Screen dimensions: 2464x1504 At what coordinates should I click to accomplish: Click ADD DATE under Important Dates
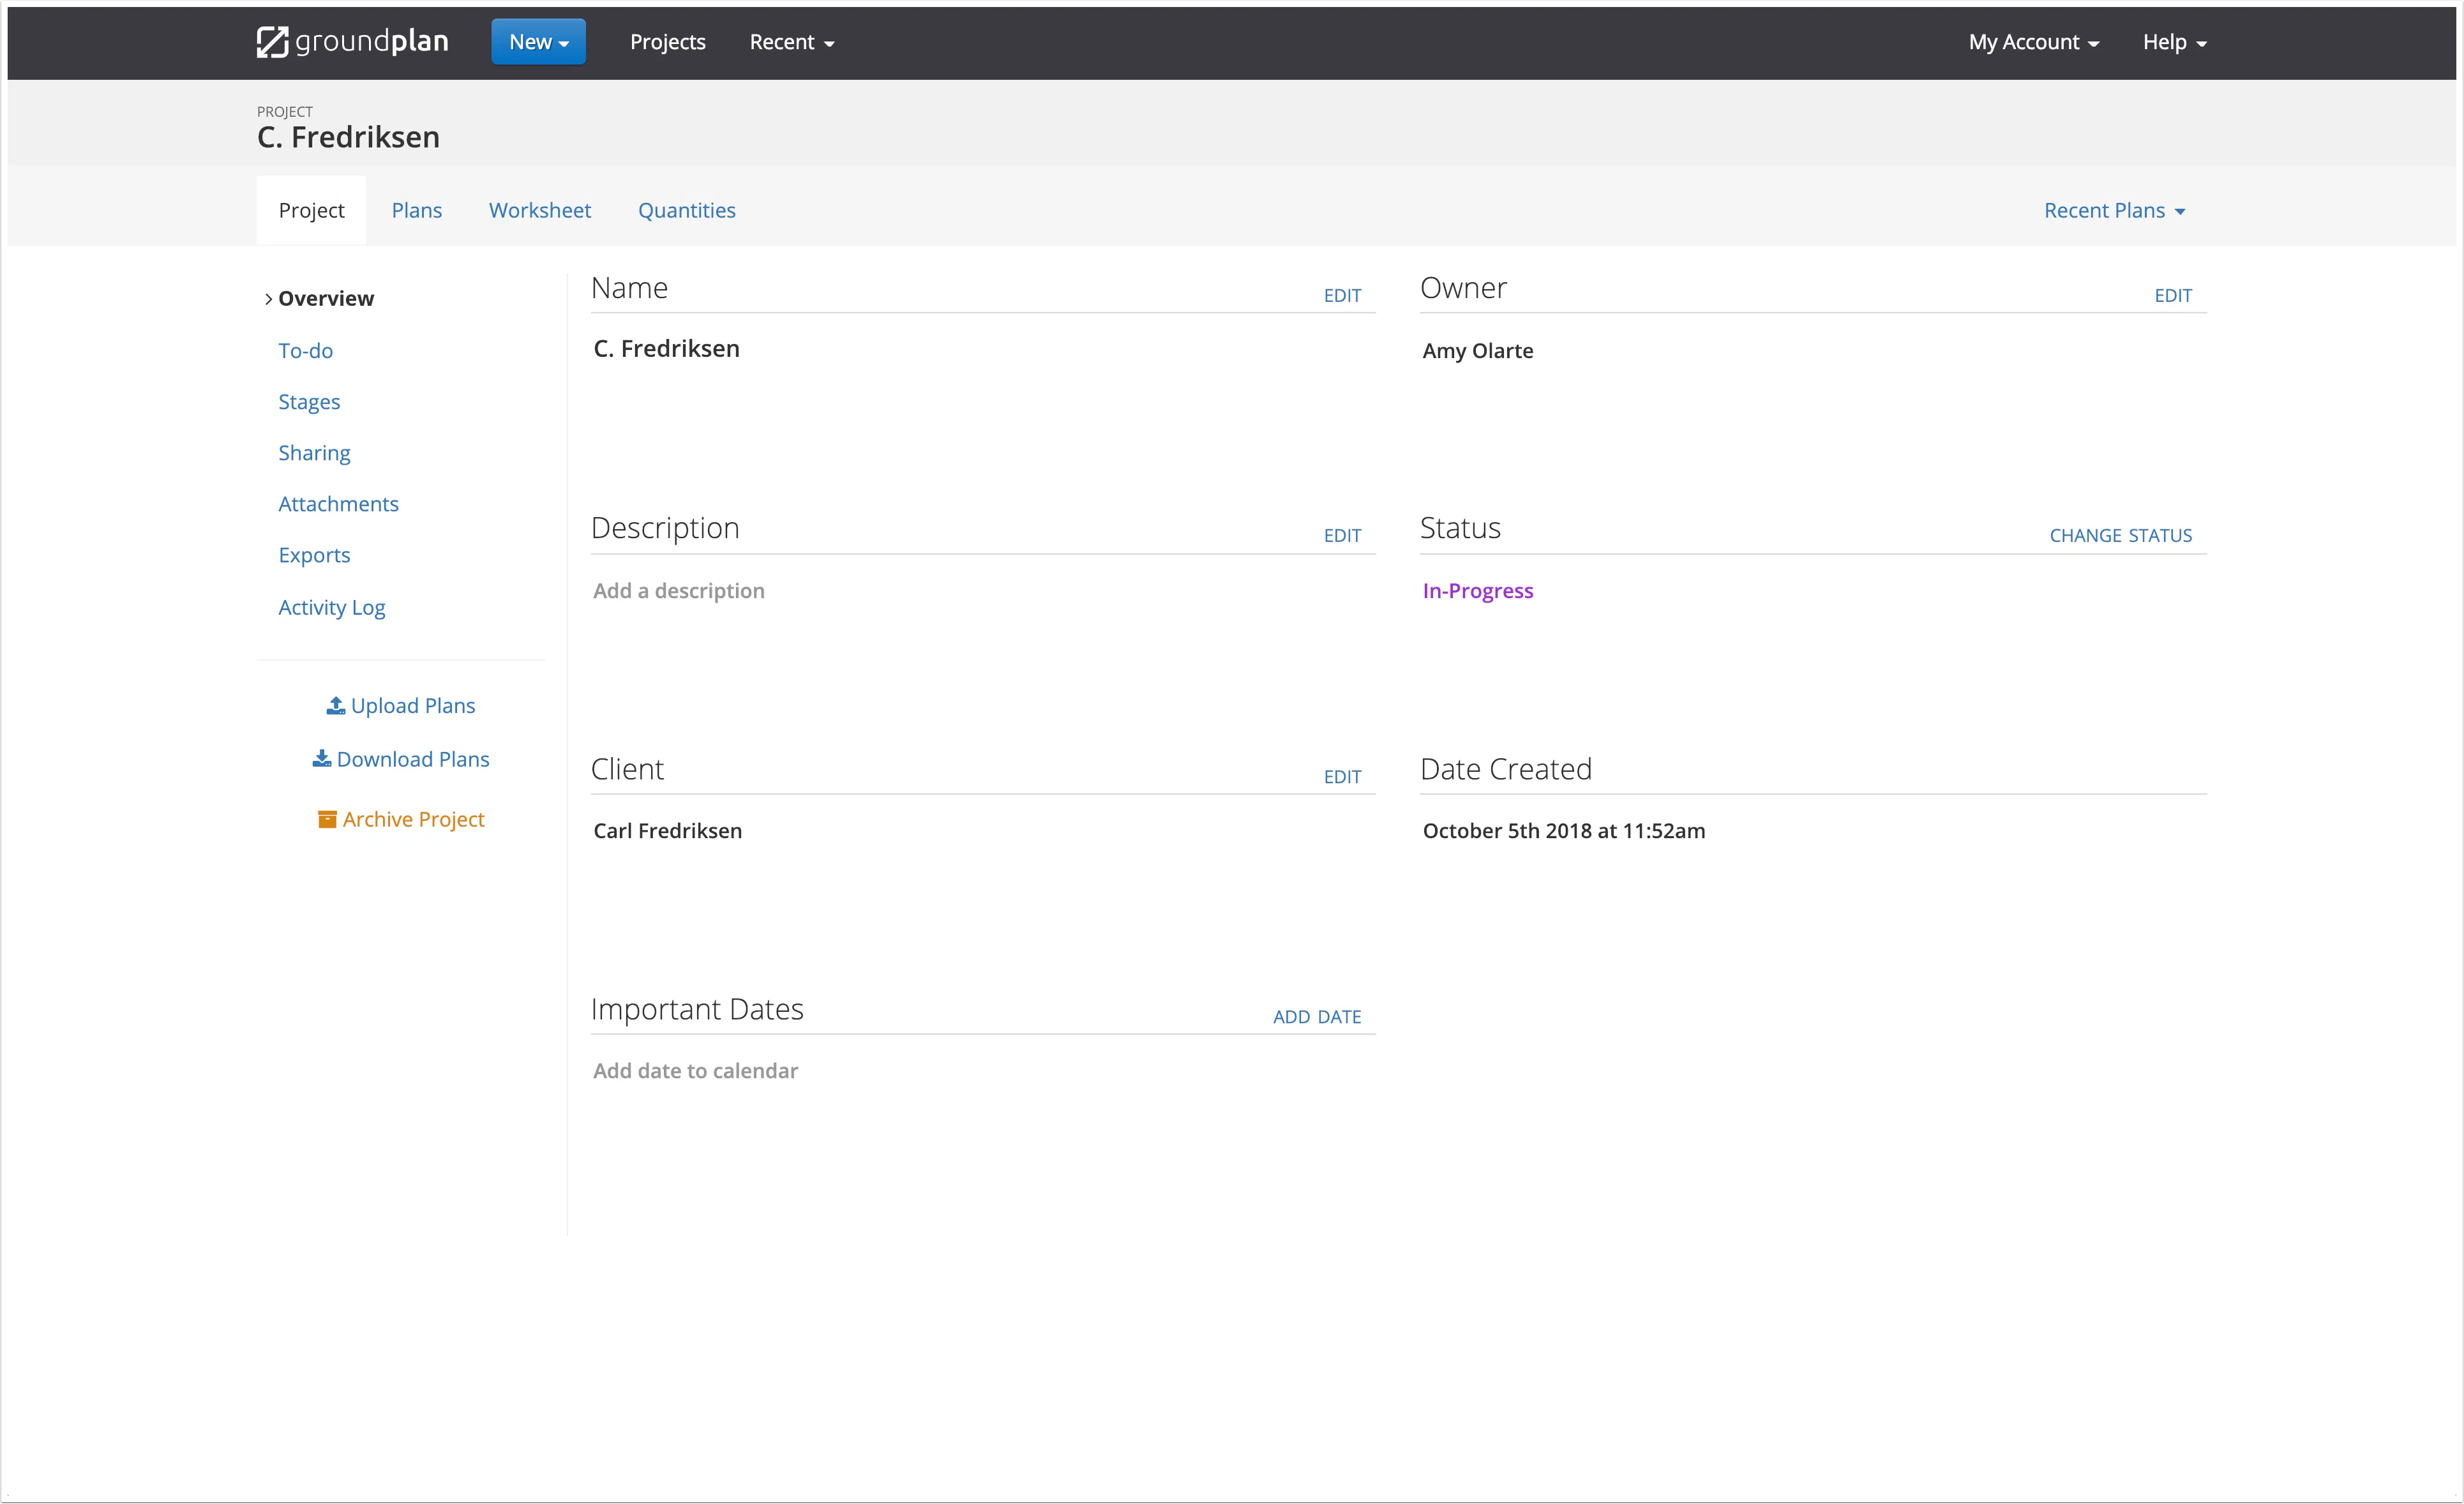pos(1317,1016)
